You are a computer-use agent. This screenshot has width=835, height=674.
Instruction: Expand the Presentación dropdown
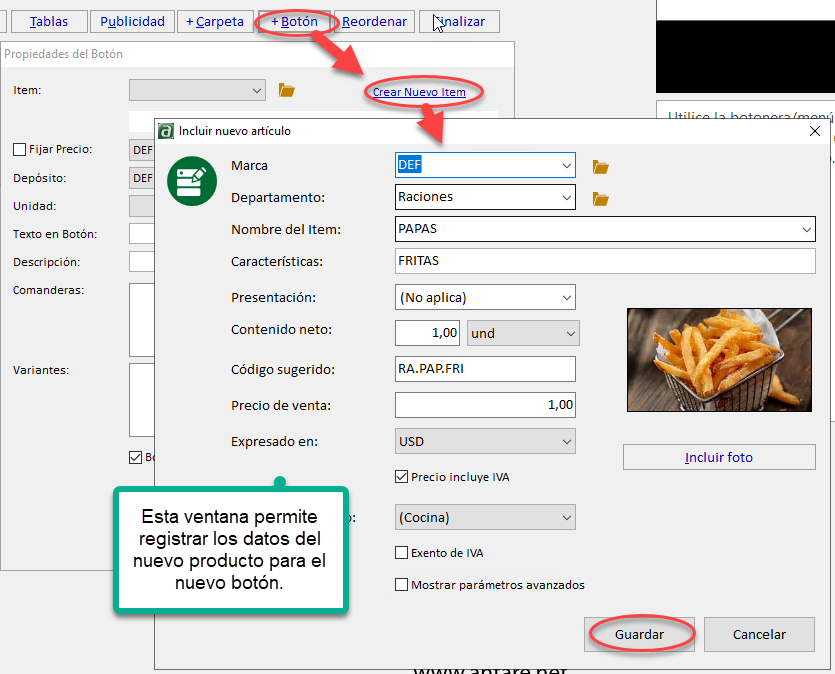point(566,297)
